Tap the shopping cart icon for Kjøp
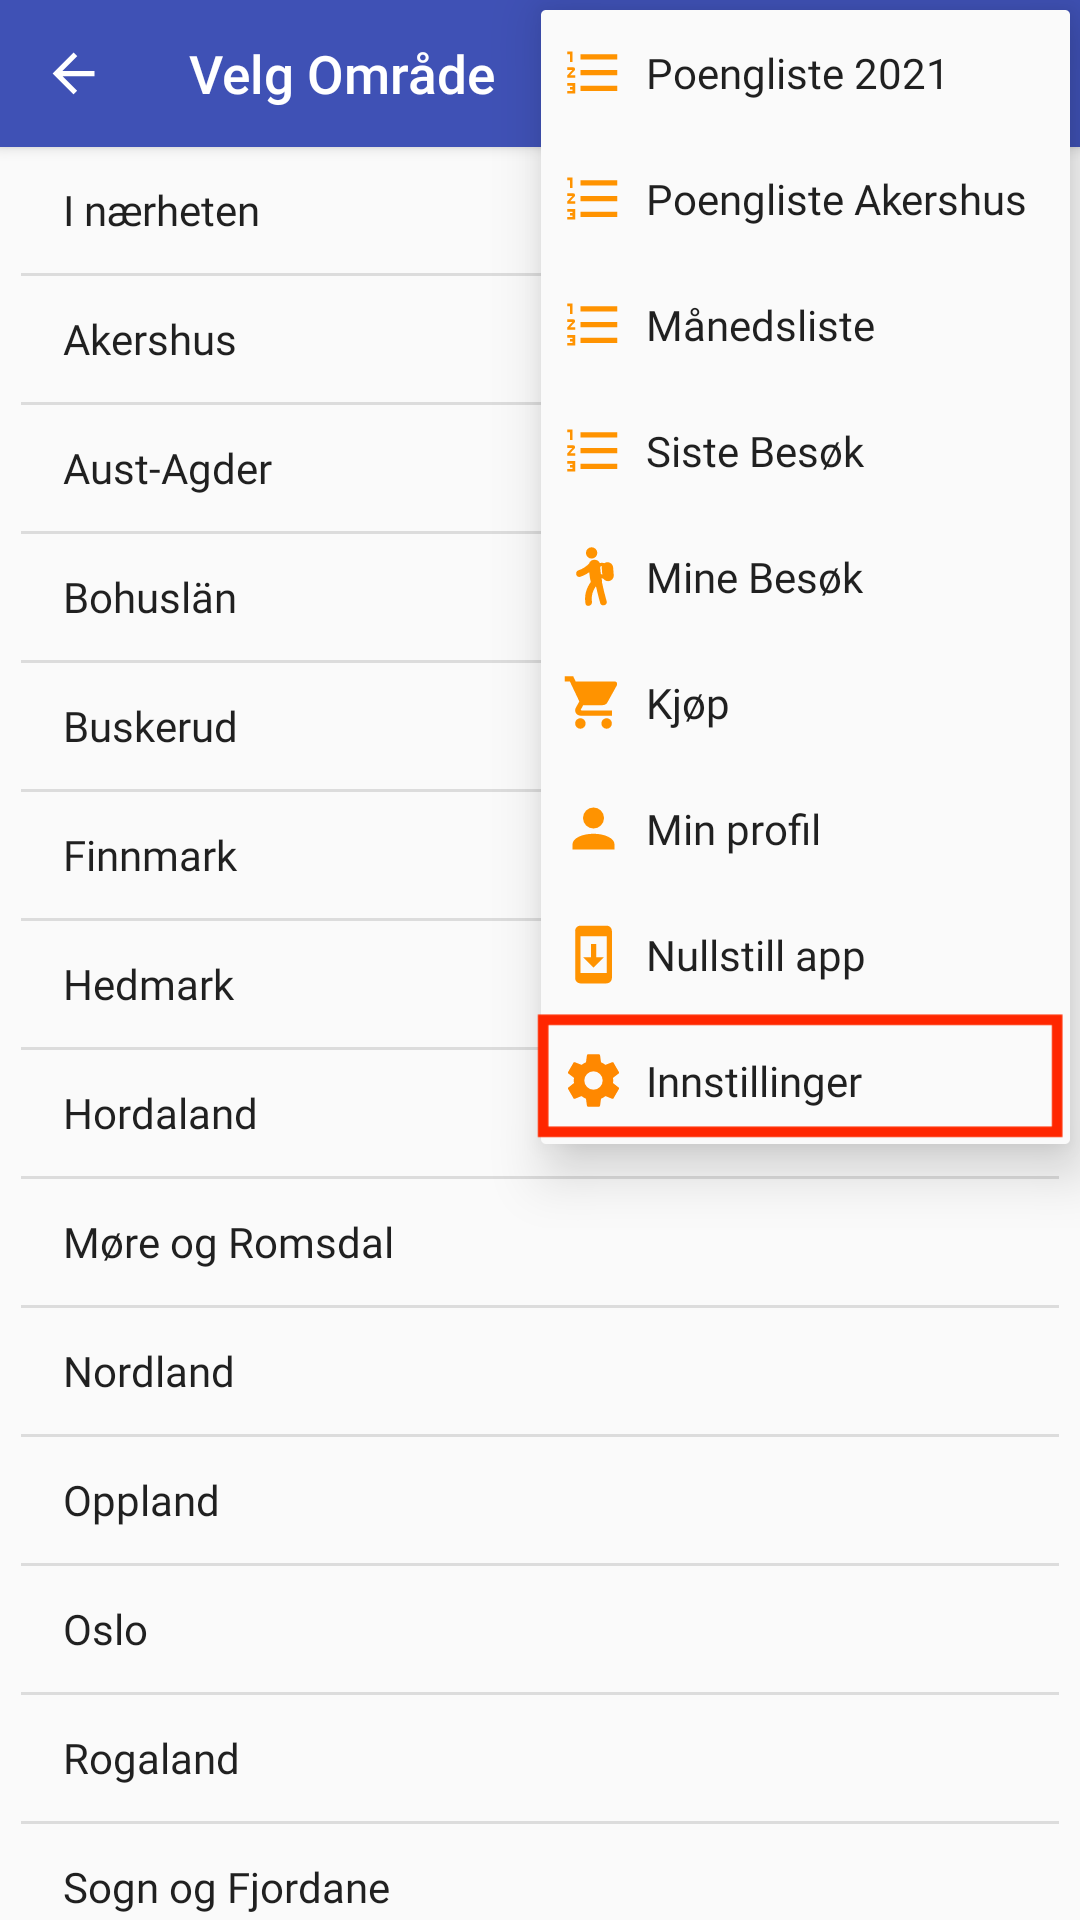This screenshot has width=1080, height=1920. coord(593,704)
